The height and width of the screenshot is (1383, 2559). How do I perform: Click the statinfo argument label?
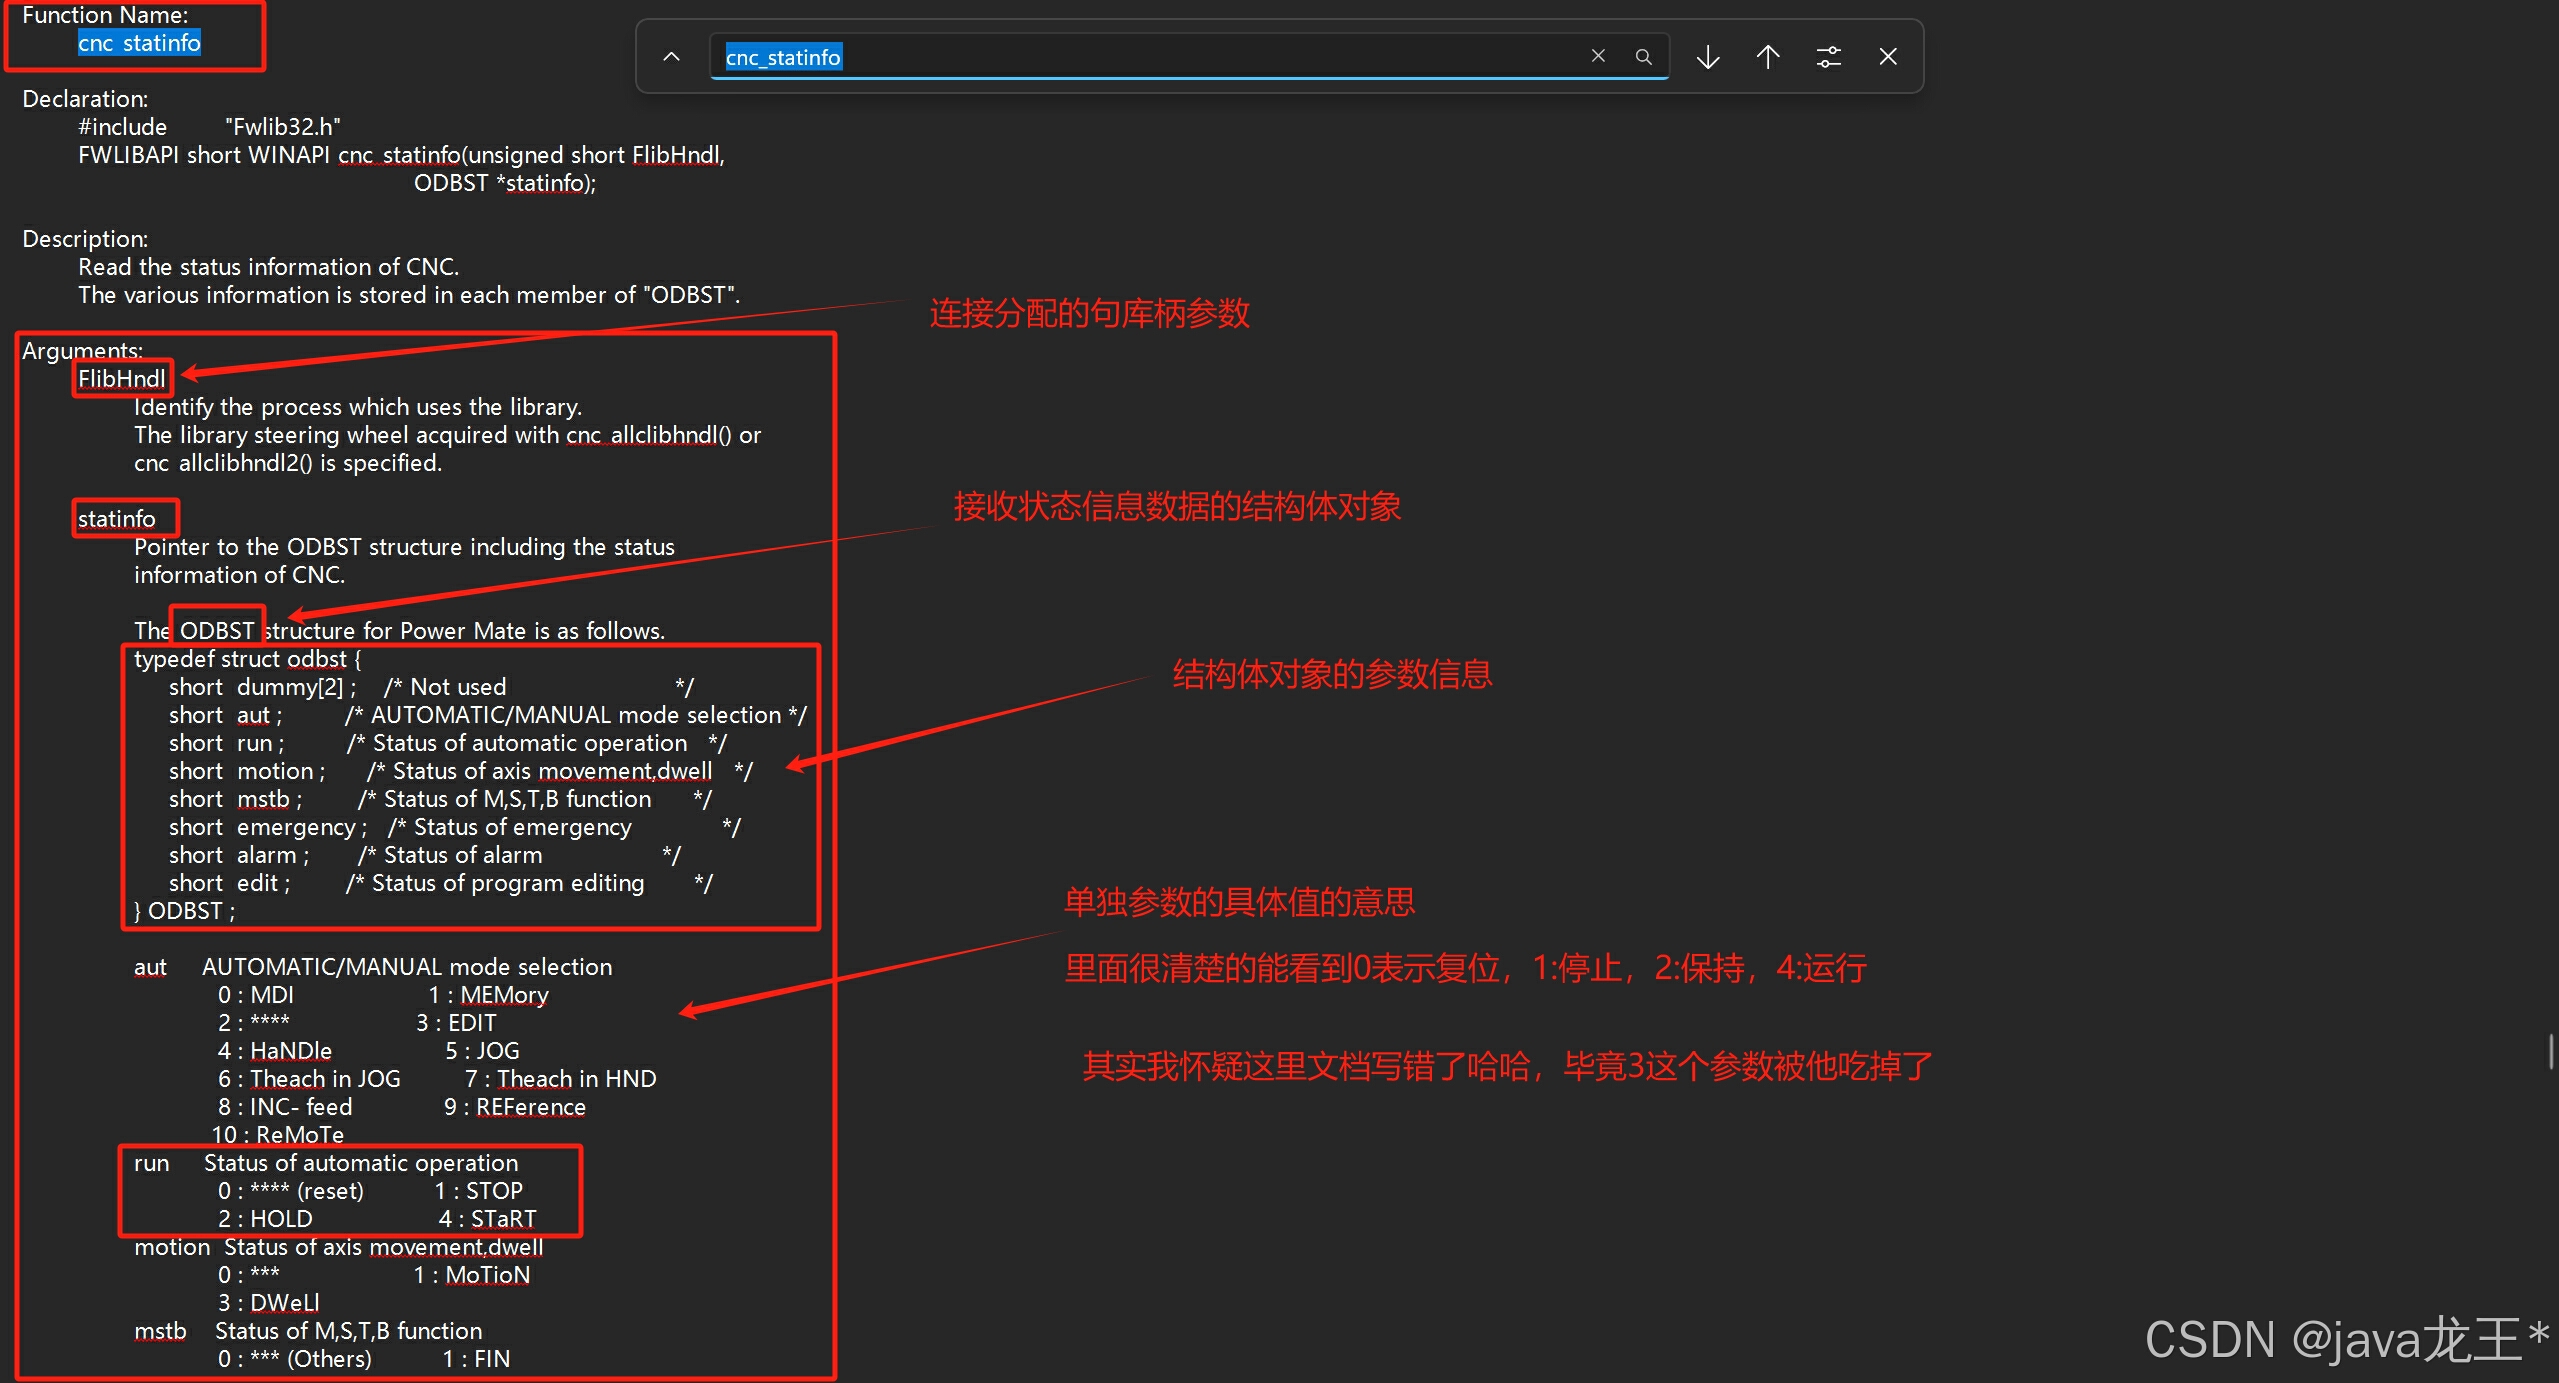click(x=117, y=519)
